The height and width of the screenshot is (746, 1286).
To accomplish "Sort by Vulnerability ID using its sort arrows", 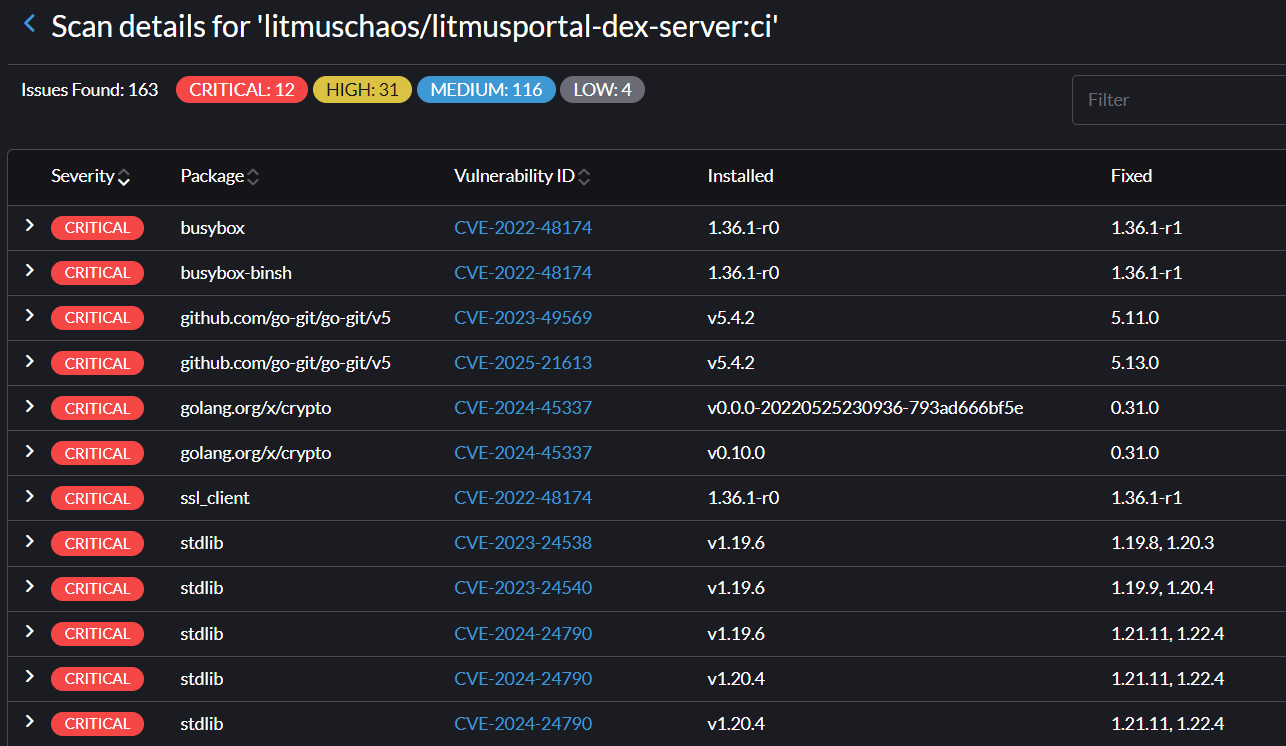I will pos(584,177).
